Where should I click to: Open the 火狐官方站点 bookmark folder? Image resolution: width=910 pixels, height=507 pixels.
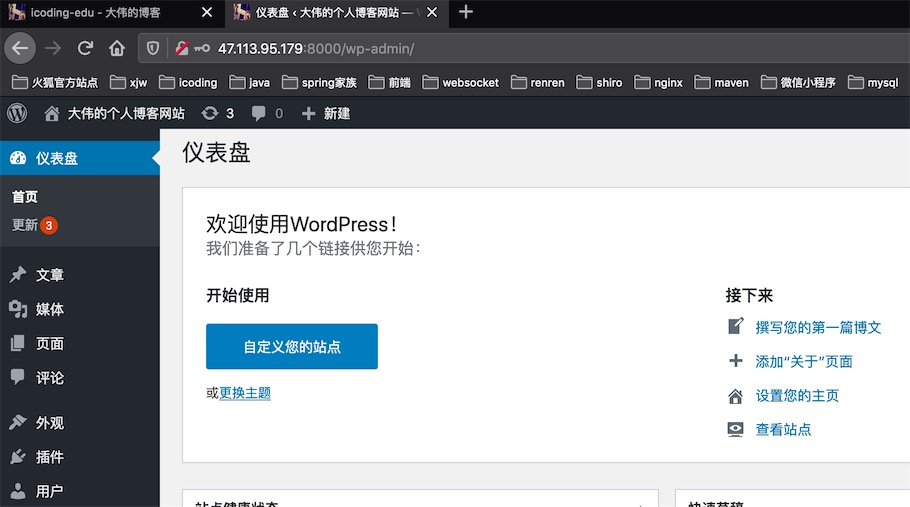tap(55, 82)
